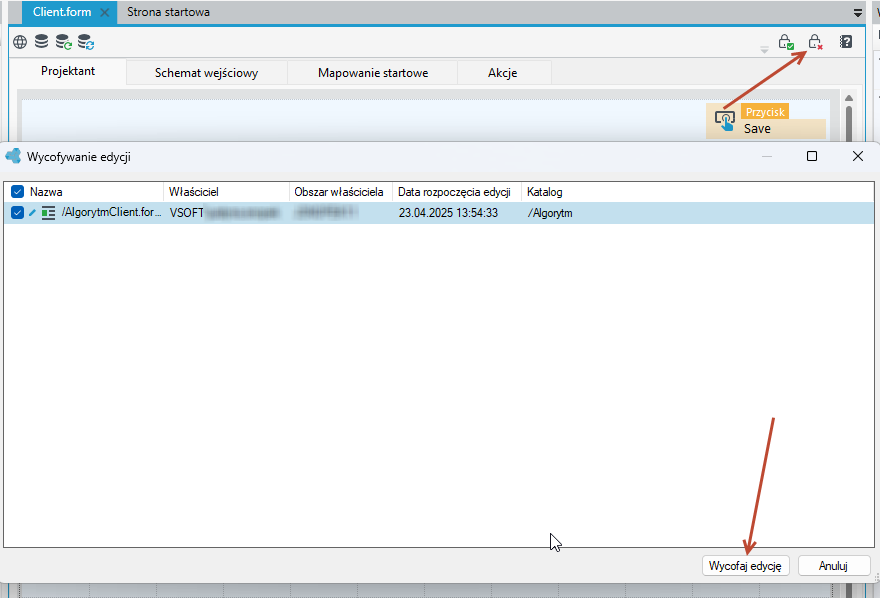880x598 pixels.
Task: Toggle the select-all checkbox beside Nazwa
Action: click(17, 192)
